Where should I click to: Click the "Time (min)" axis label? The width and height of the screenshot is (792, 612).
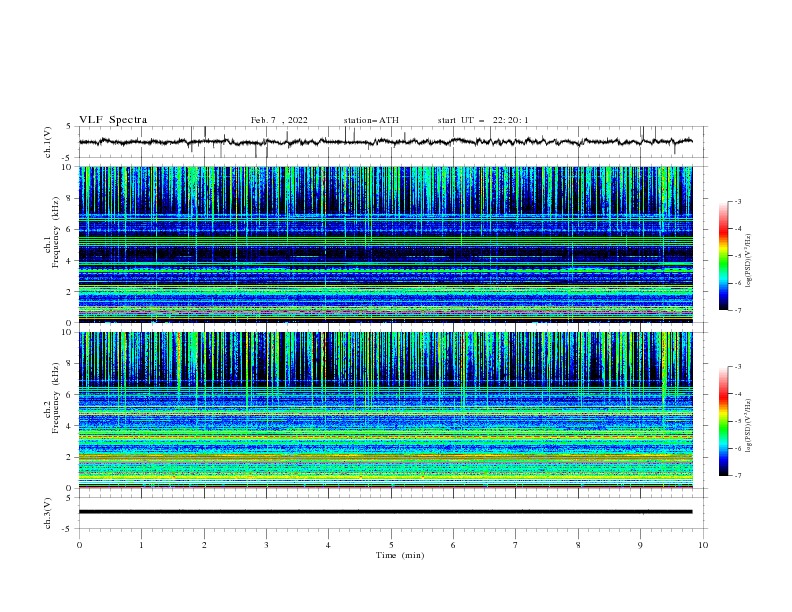coord(400,555)
